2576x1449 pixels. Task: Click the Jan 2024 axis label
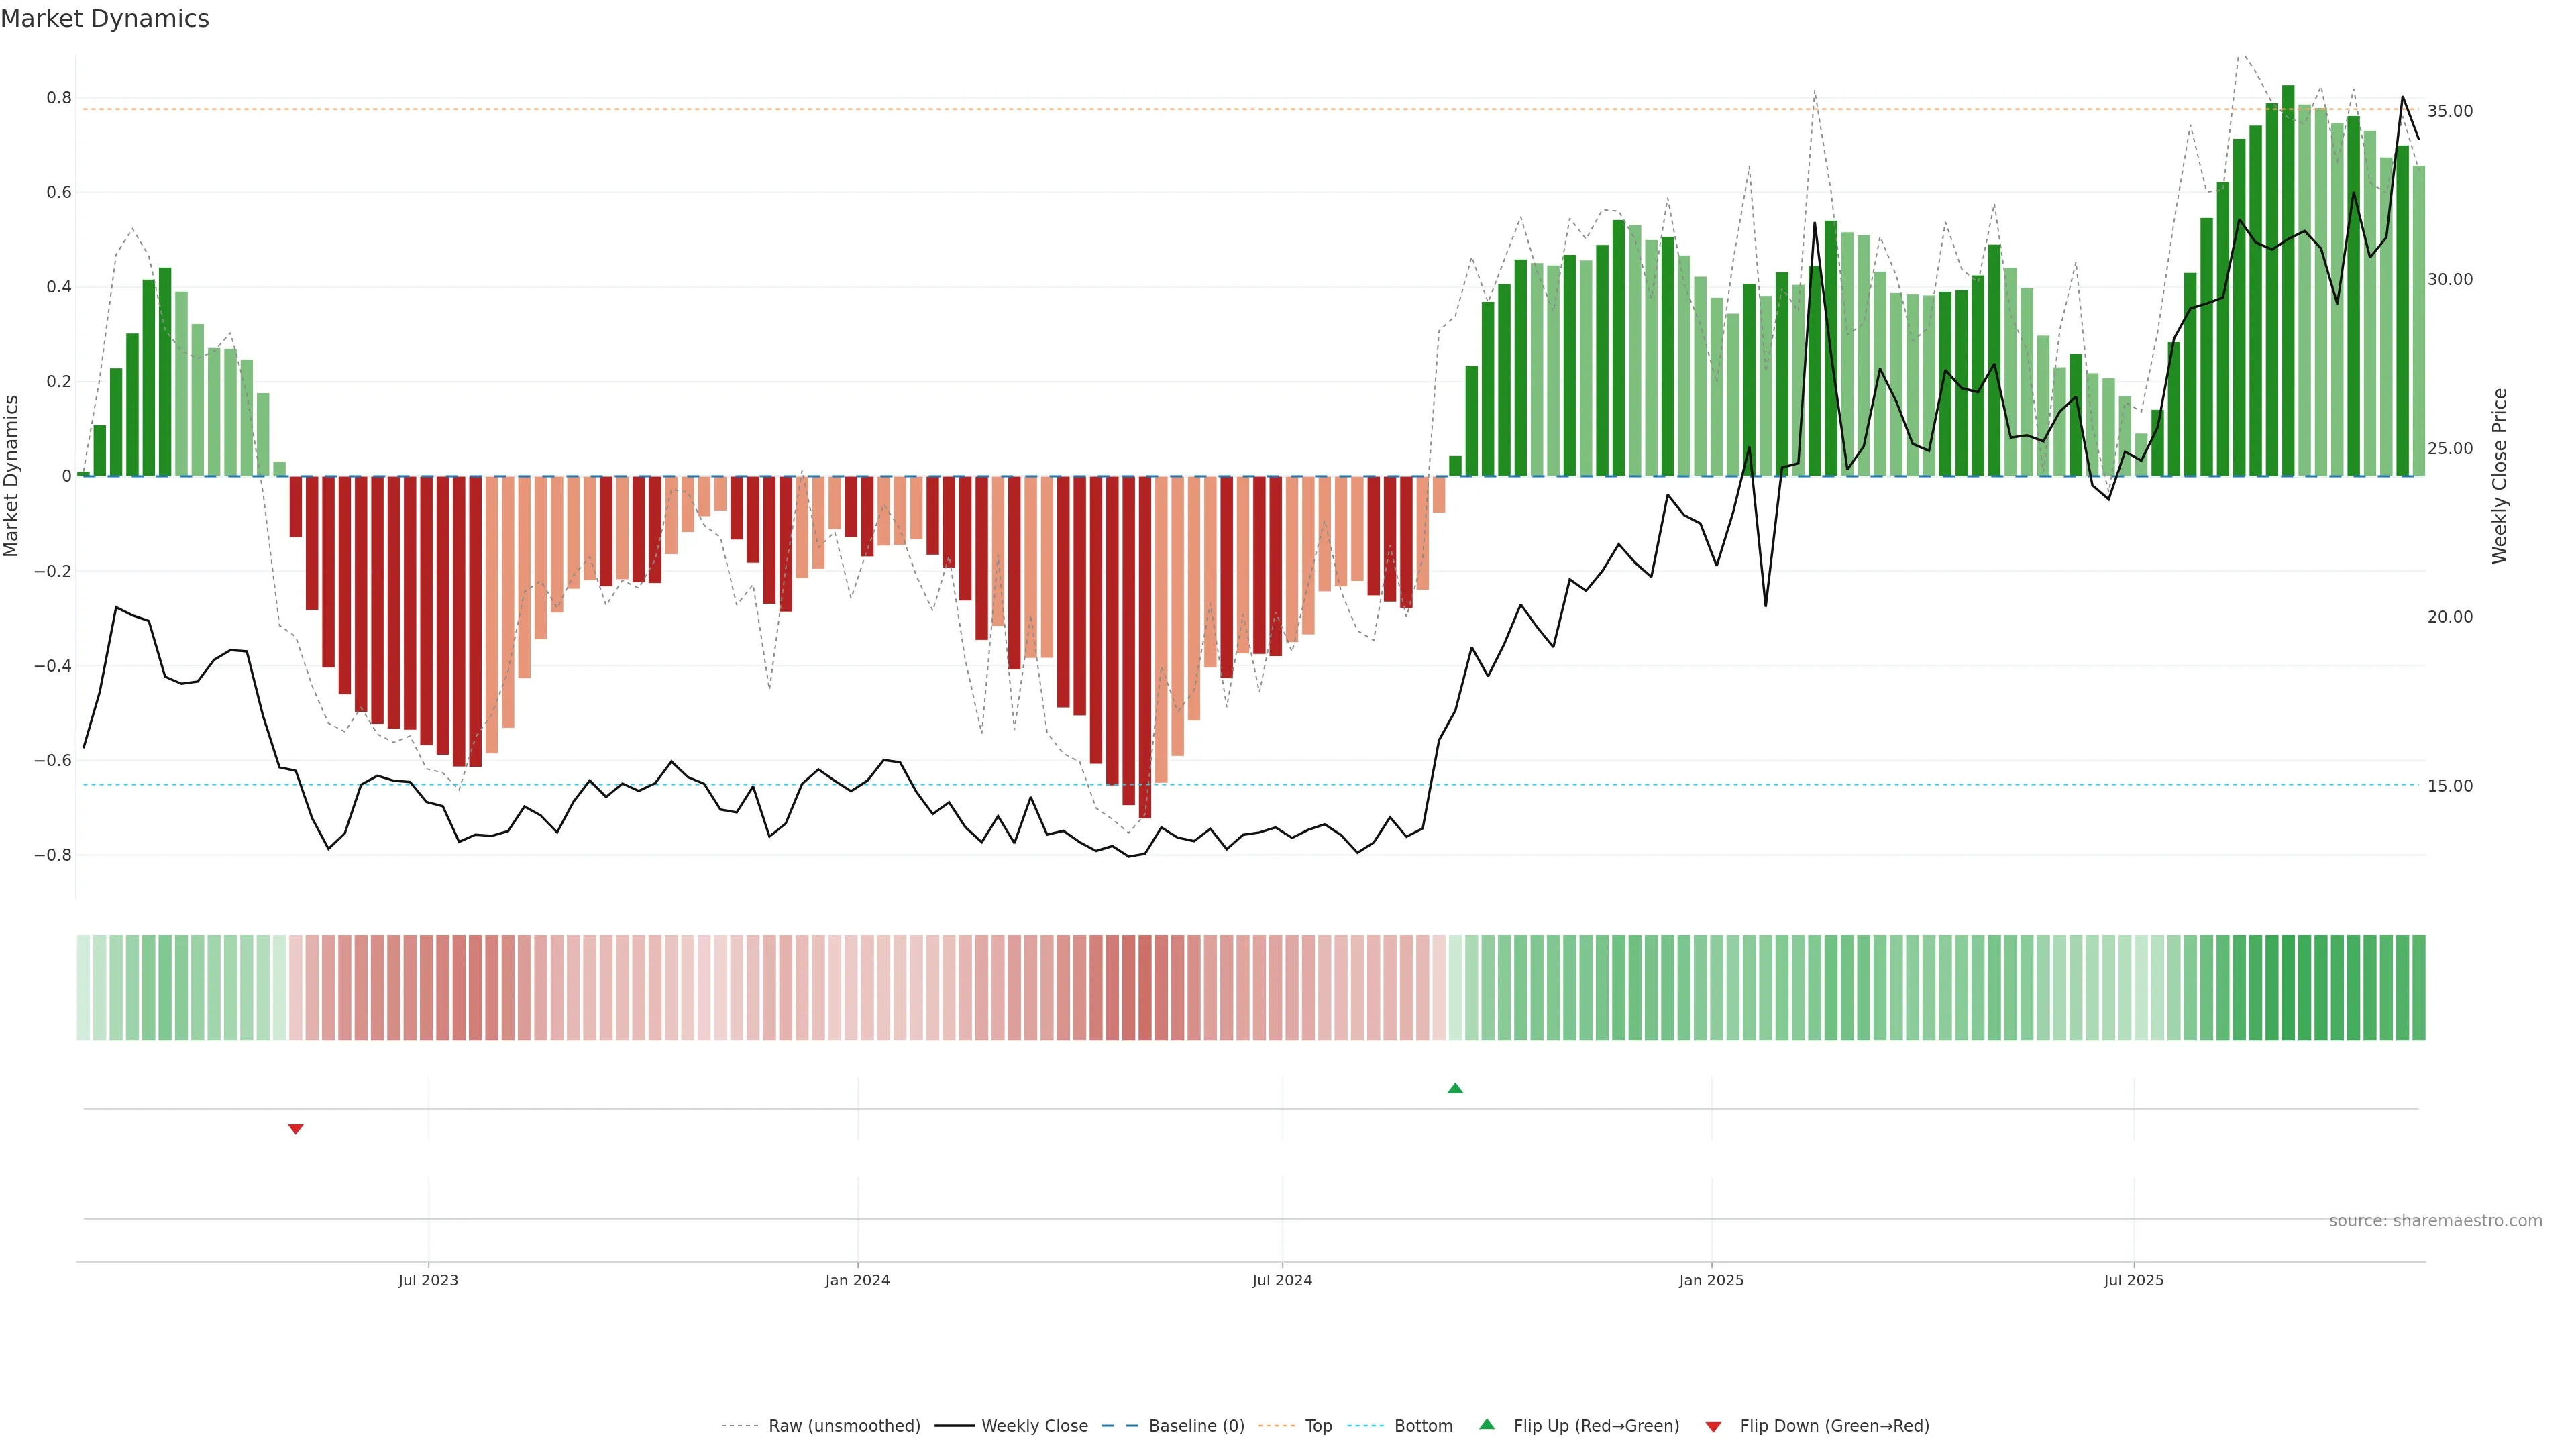[x=857, y=1280]
